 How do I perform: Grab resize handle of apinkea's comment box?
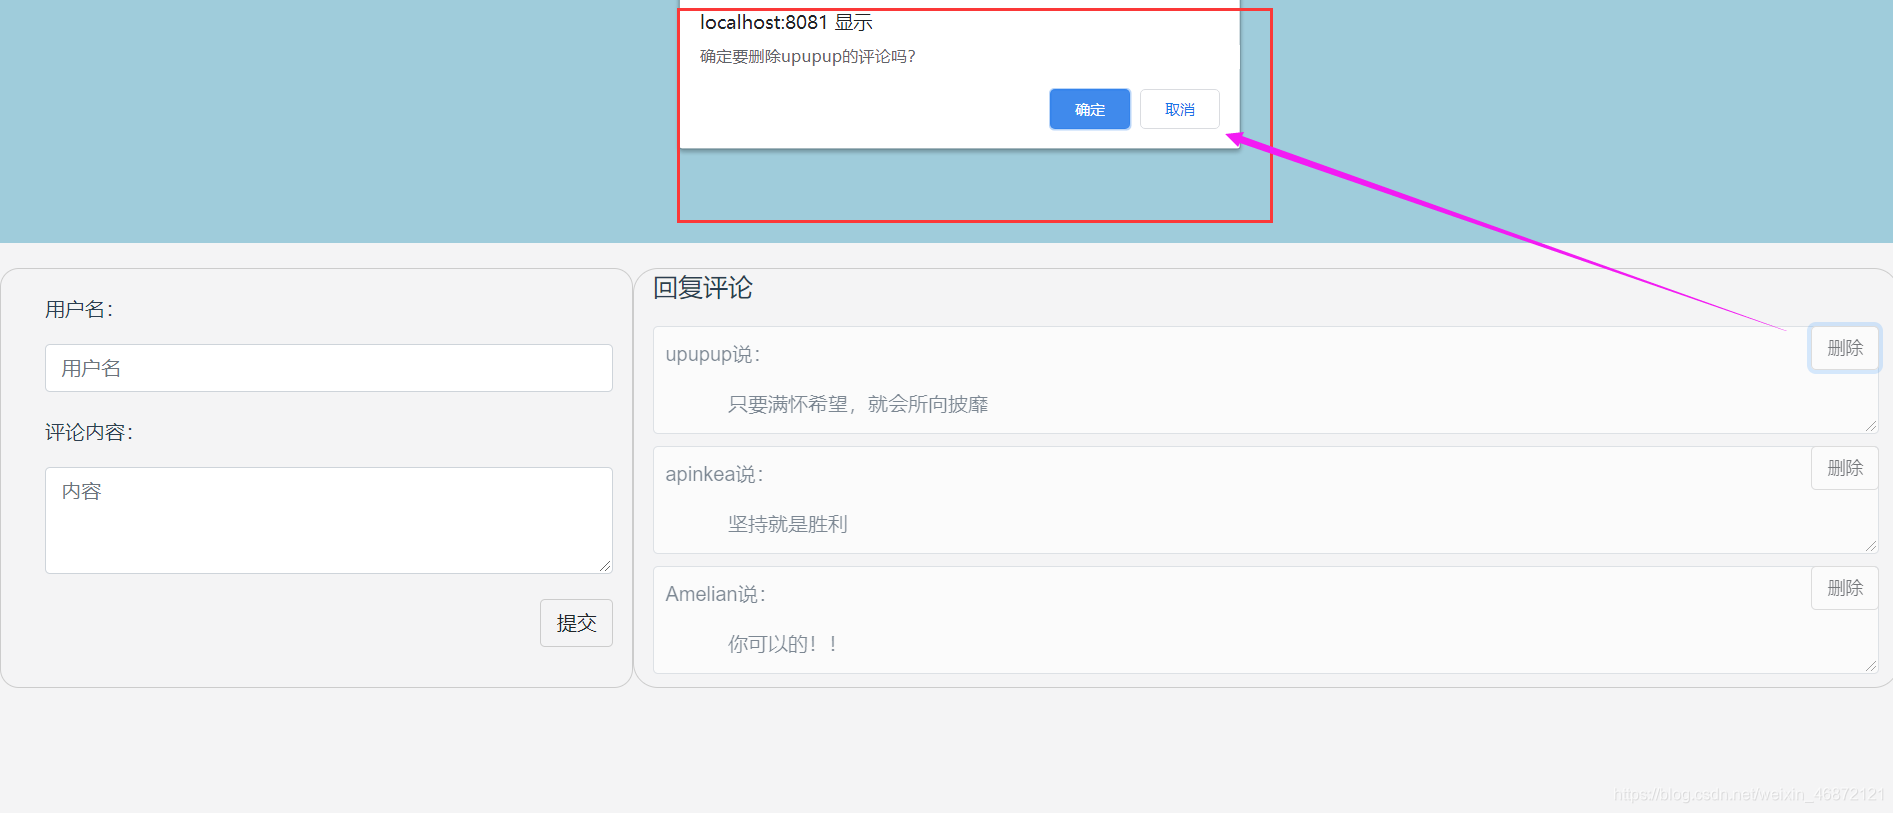tap(1870, 546)
